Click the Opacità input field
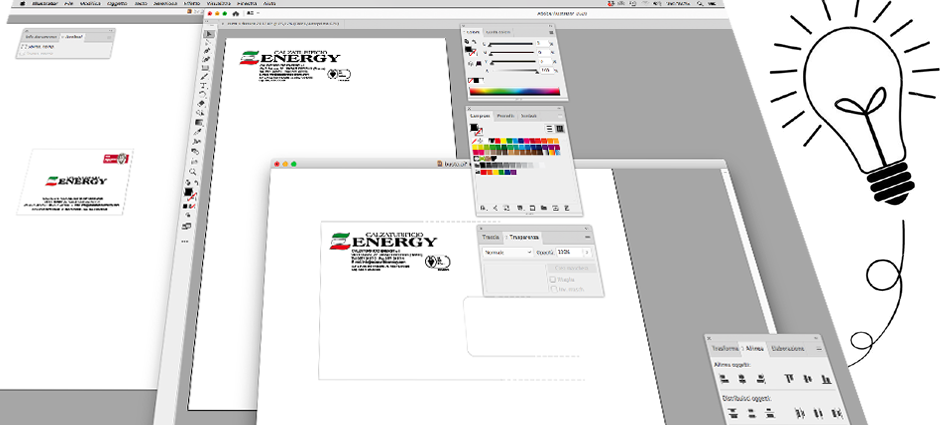 tap(569, 252)
